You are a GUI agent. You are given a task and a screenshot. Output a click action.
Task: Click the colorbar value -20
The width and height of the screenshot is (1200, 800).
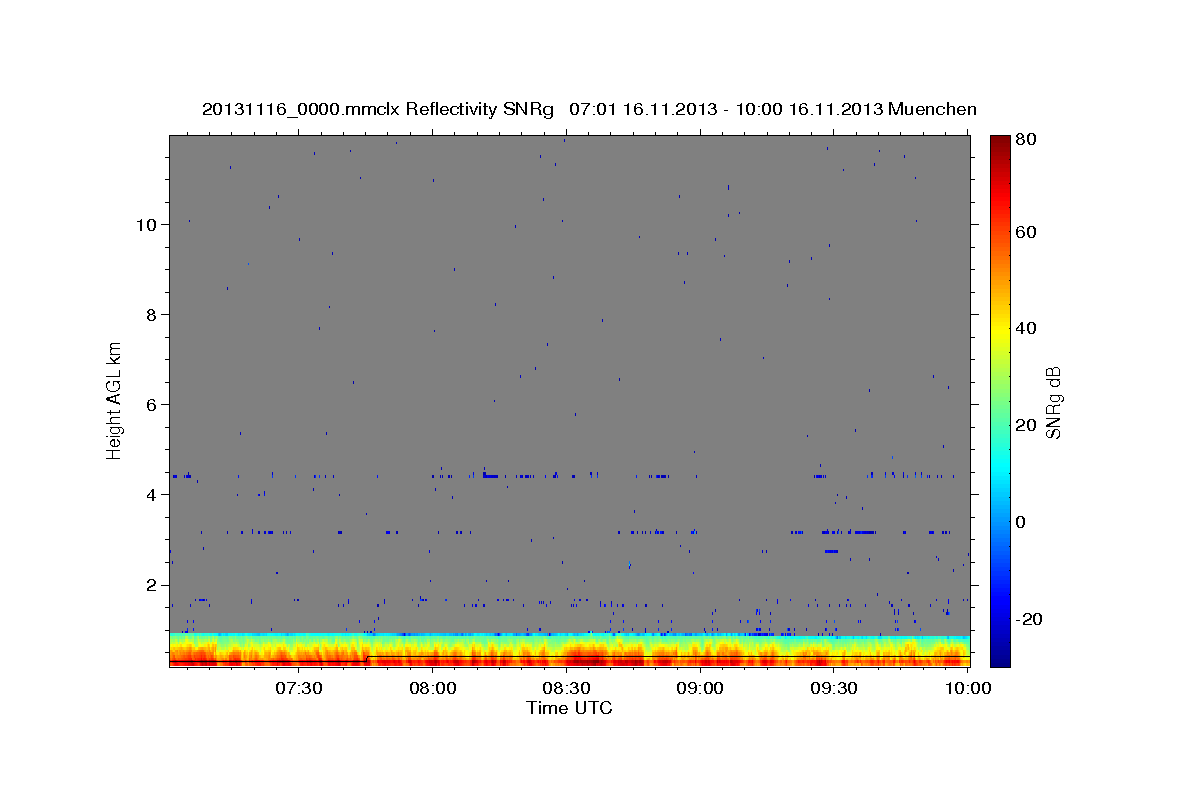(x=1029, y=619)
